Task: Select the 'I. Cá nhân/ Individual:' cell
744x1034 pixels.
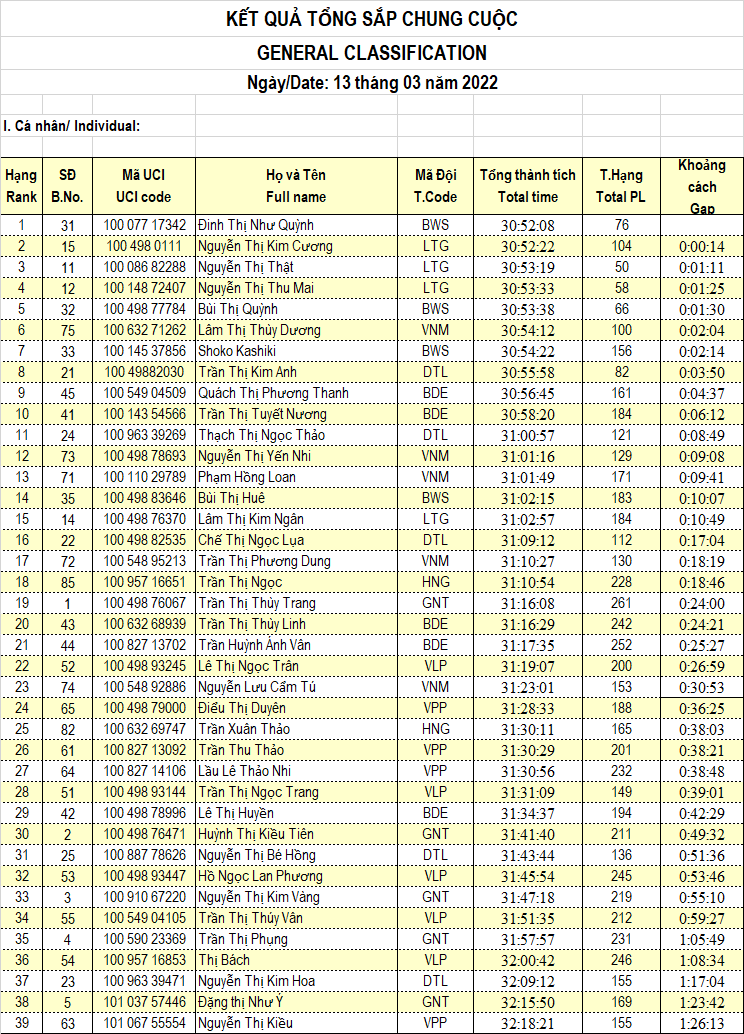Action: pyautogui.click(x=71, y=126)
